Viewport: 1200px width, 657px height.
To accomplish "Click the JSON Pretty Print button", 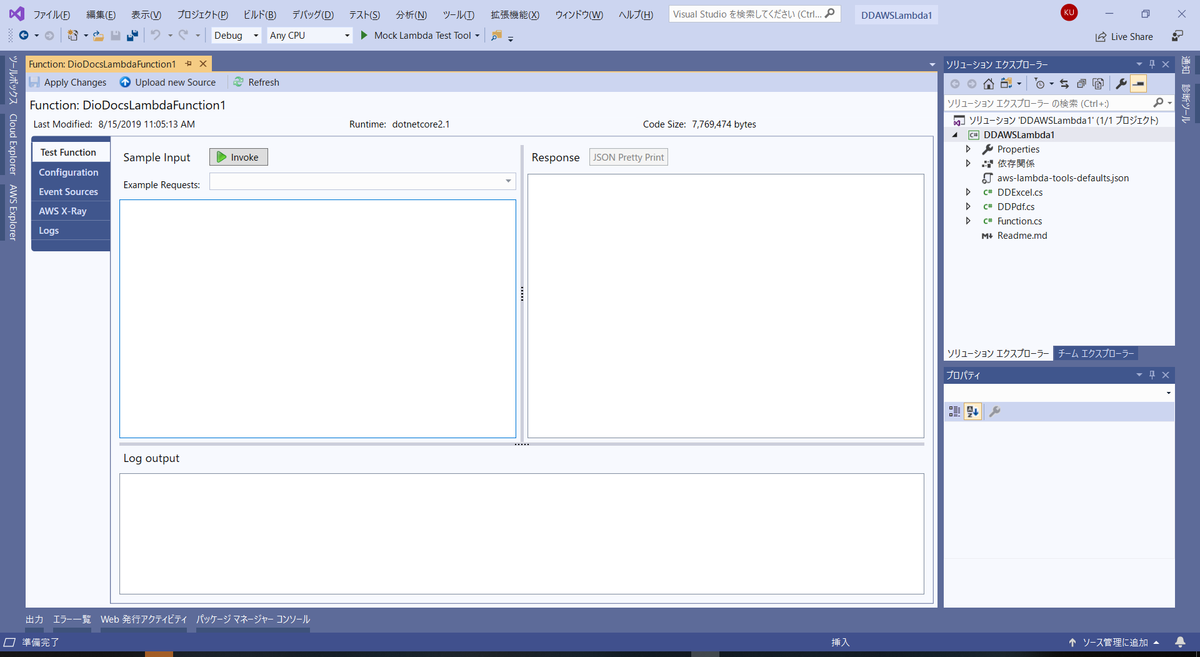I will coord(628,157).
